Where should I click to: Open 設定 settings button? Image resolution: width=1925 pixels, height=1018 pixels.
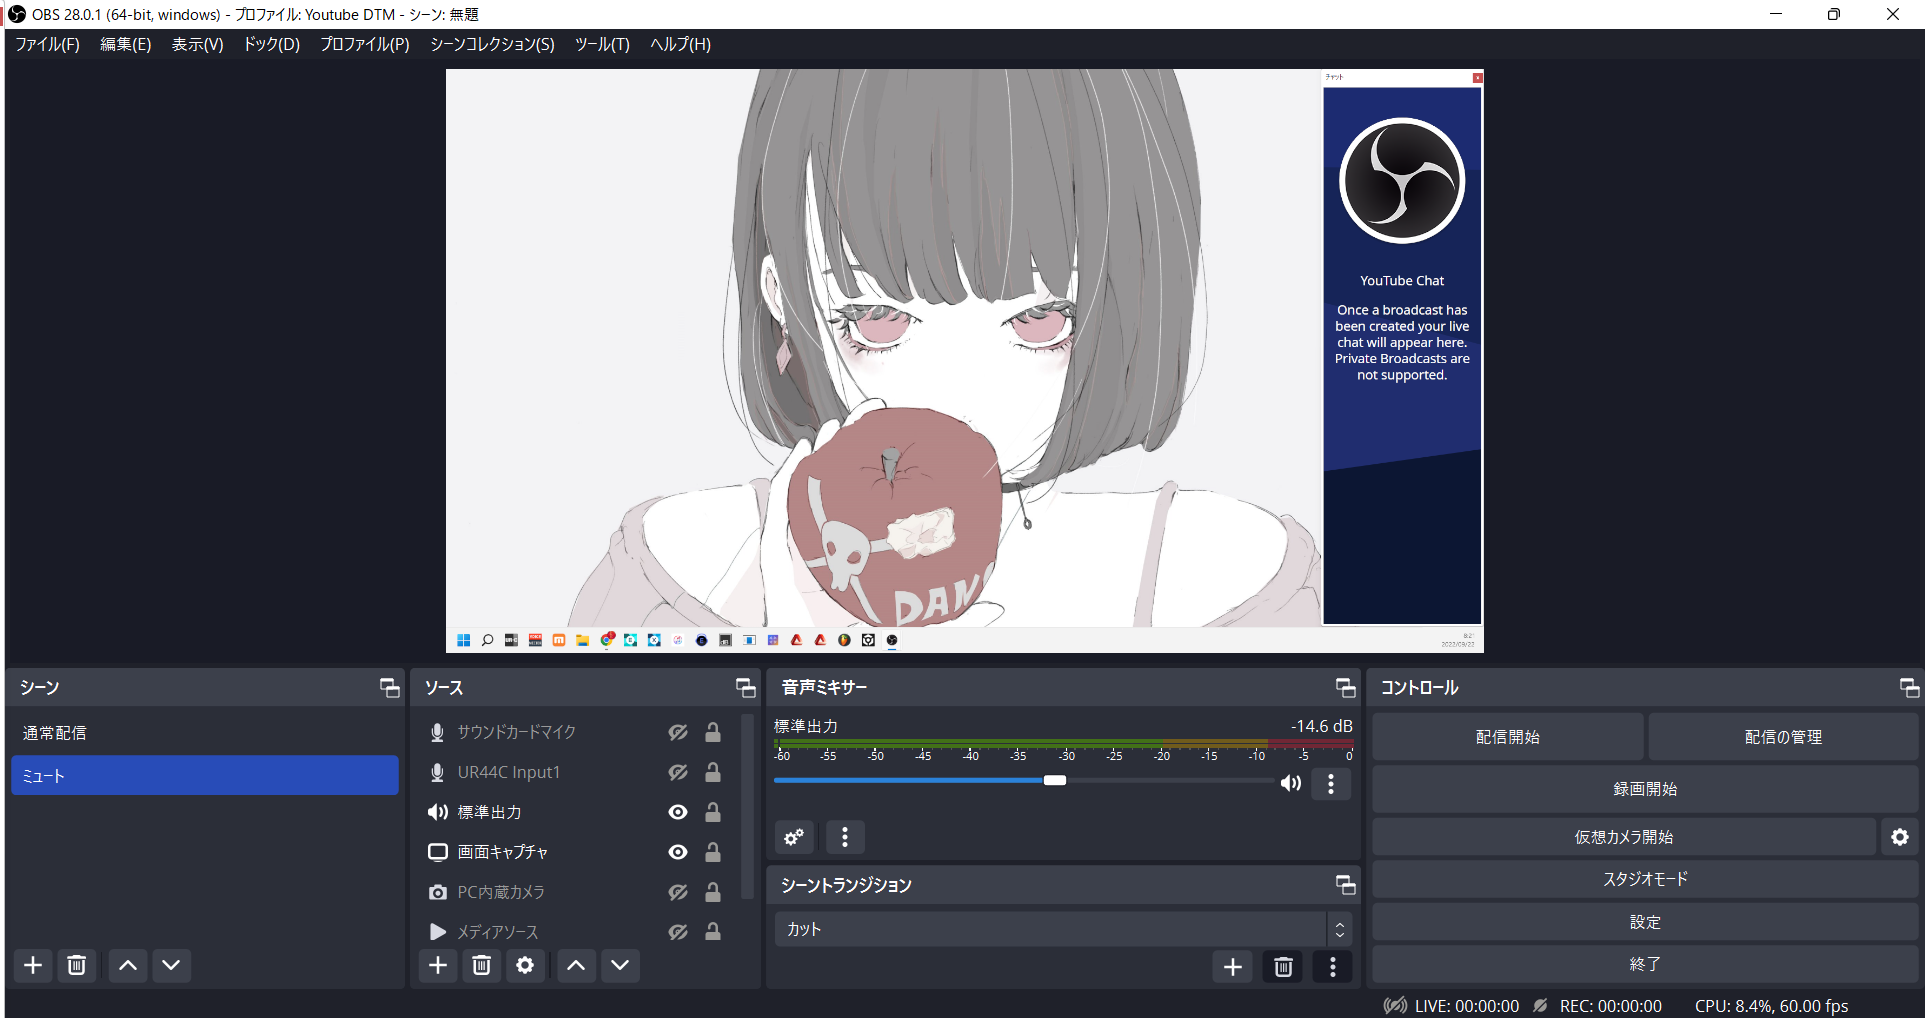pyautogui.click(x=1645, y=922)
